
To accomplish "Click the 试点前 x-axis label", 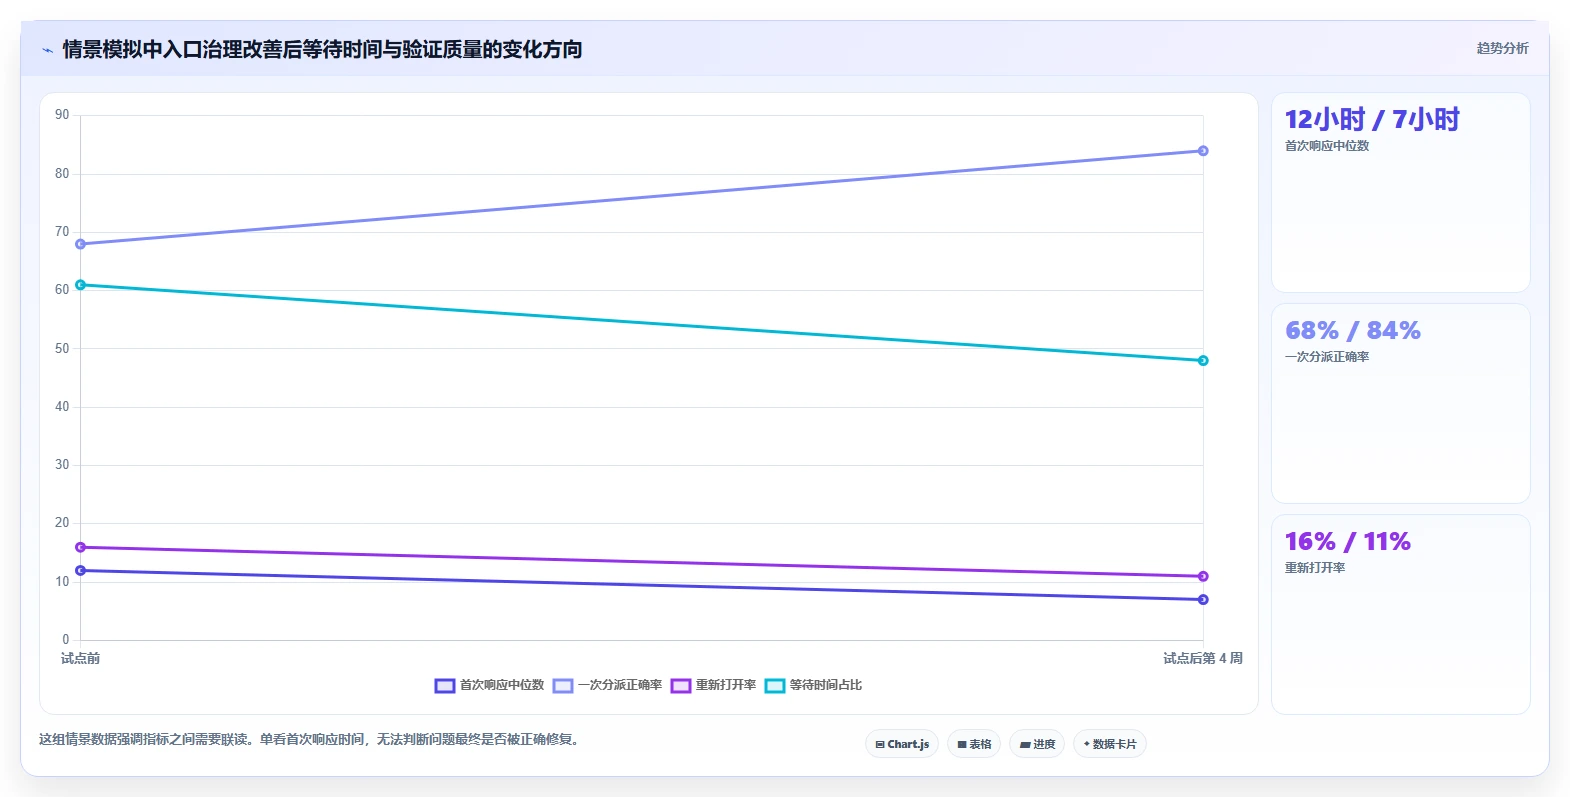I will pos(81,658).
